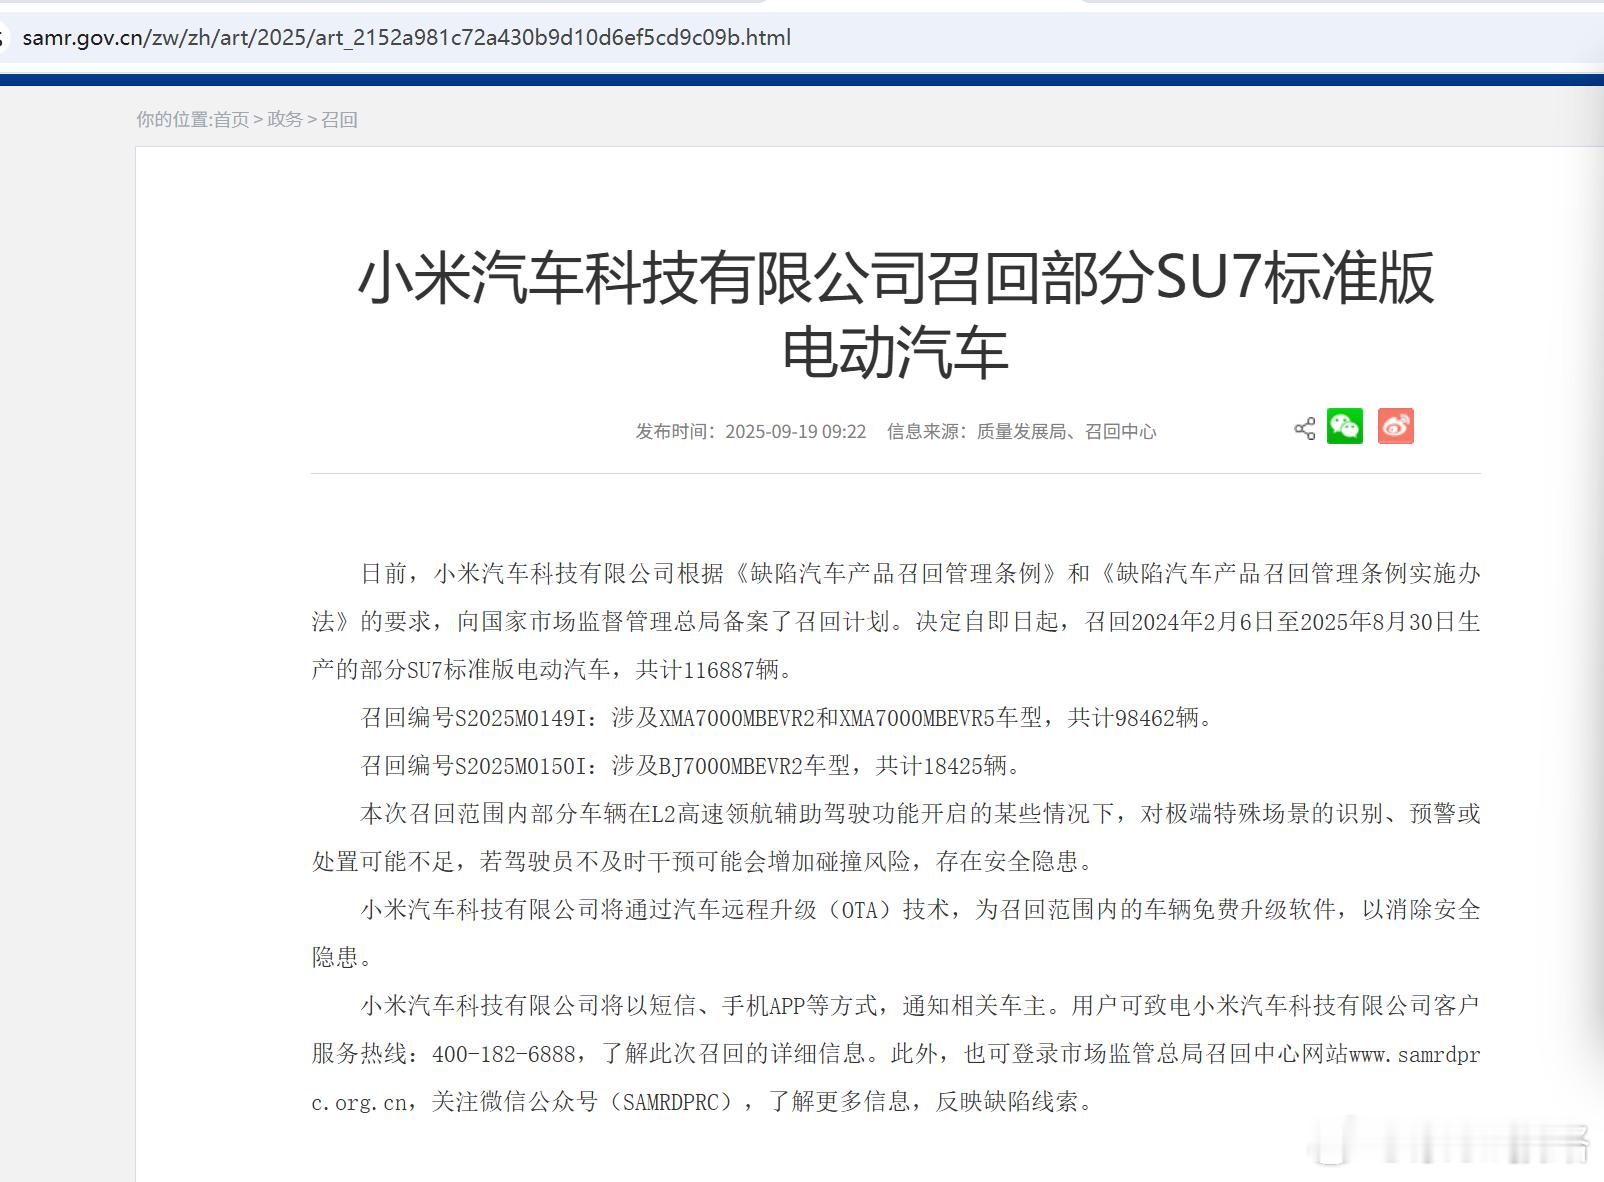Click the samr.gov.cn URL in address bar
This screenshot has height=1182, width=1604.
[407, 38]
